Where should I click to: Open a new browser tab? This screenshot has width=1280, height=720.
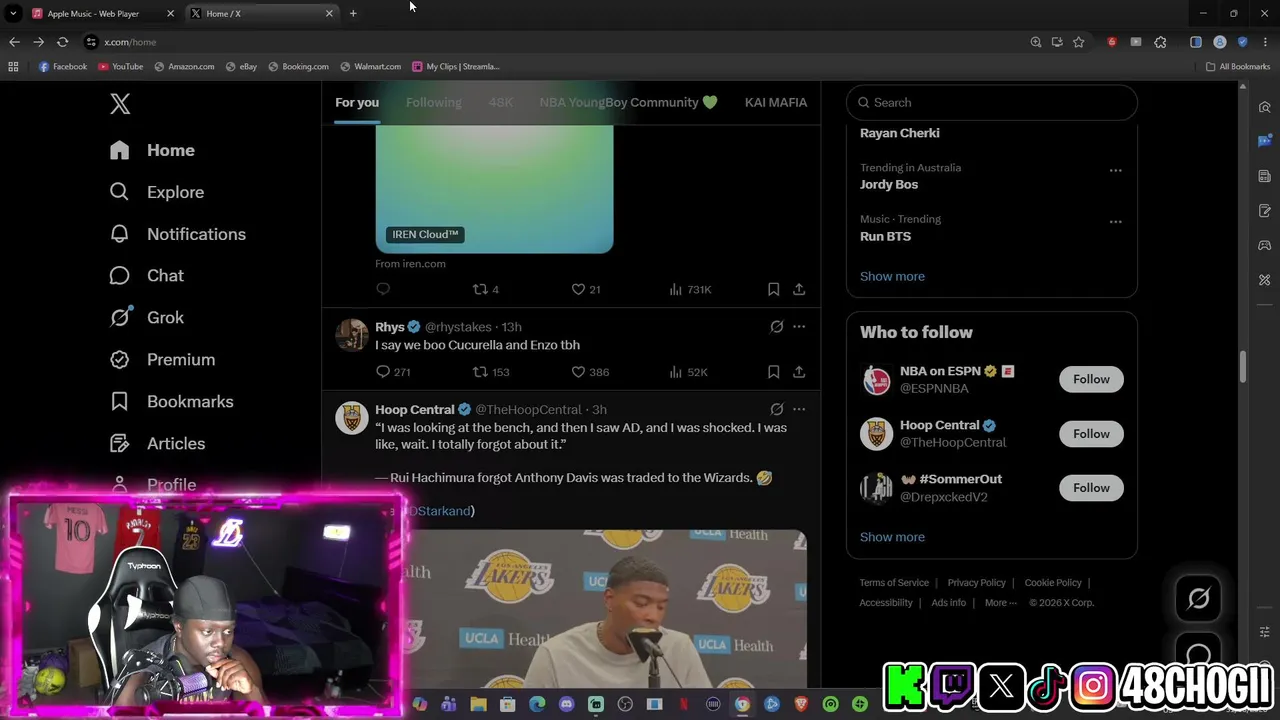(353, 13)
